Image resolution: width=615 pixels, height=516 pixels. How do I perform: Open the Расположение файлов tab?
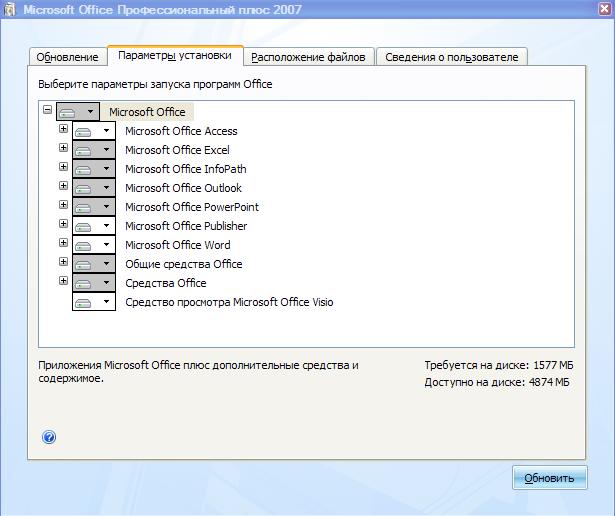[x=308, y=57]
